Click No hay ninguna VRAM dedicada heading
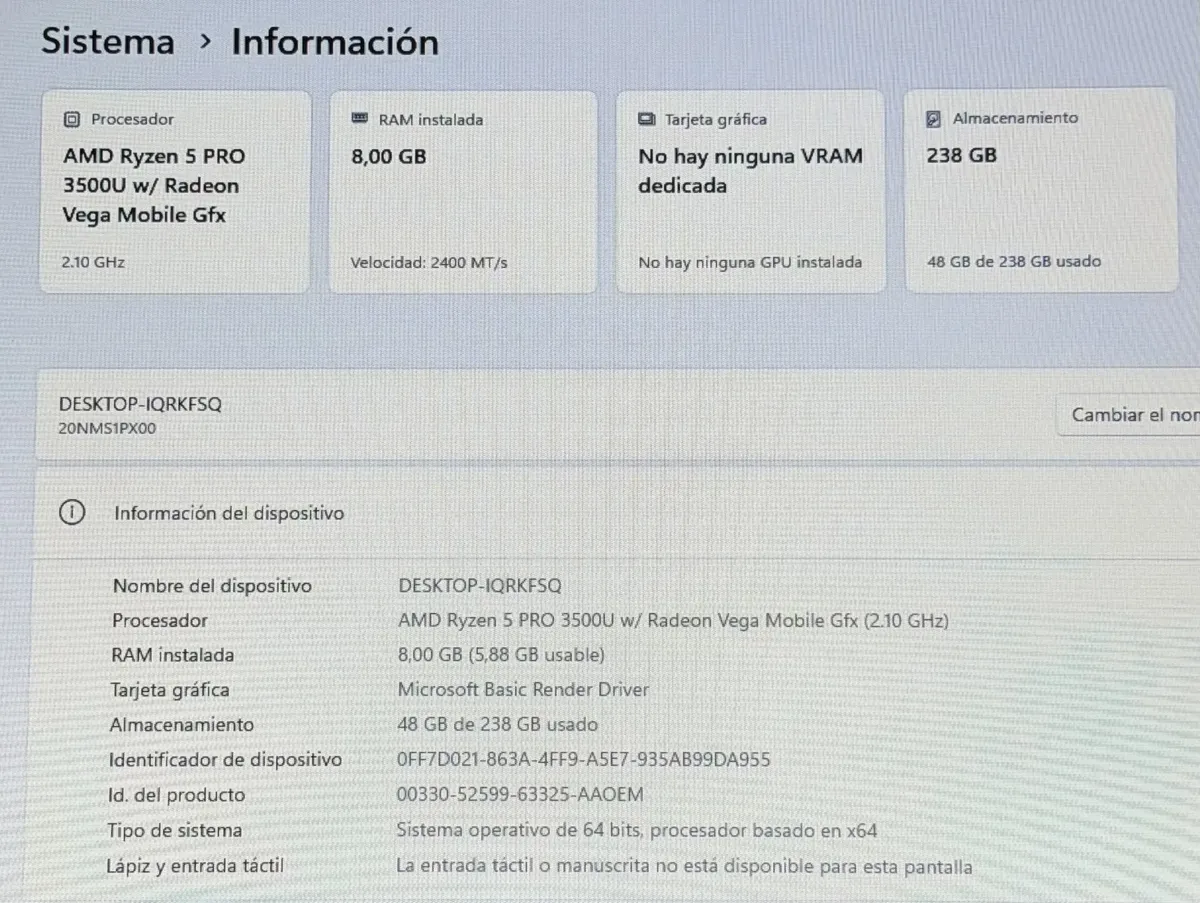Image resolution: width=1200 pixels, height=903 pixels. (750, 171)
